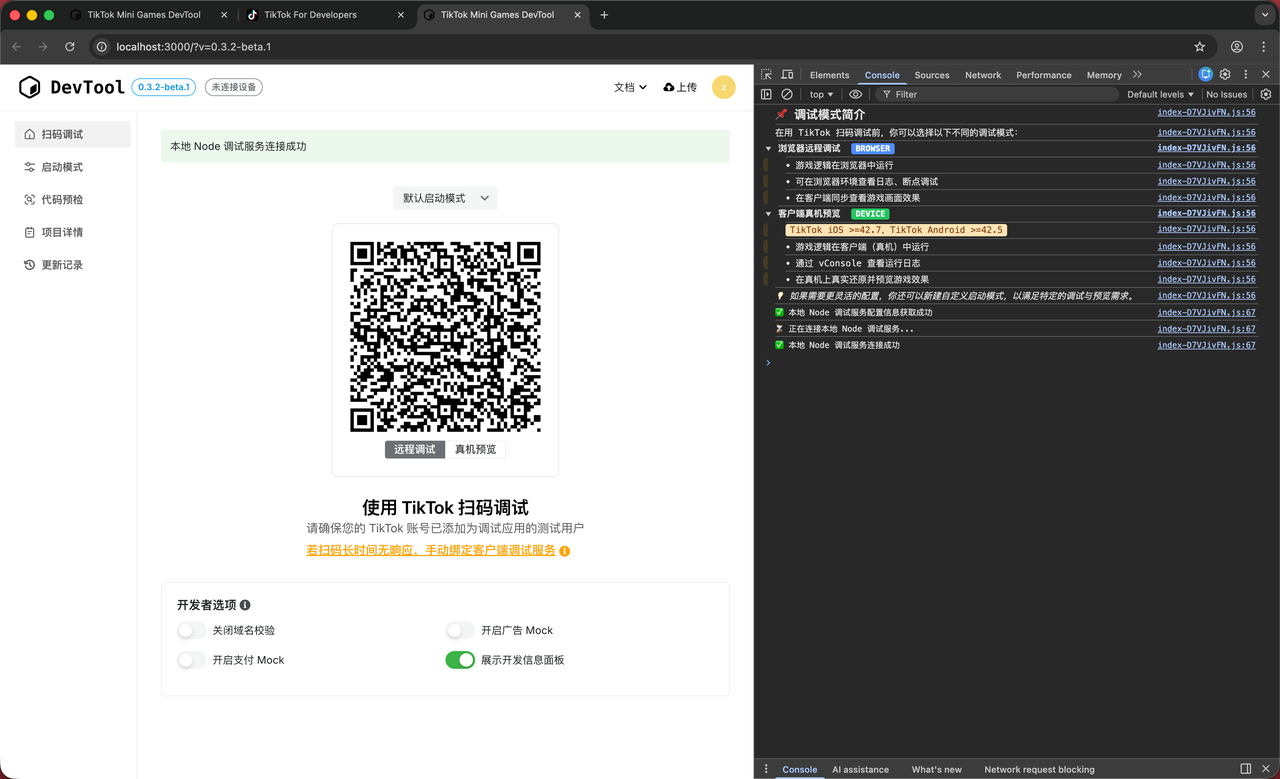Click the console Filter input field
Screen dimensions: 1280x779
(x=1000, y=94)
